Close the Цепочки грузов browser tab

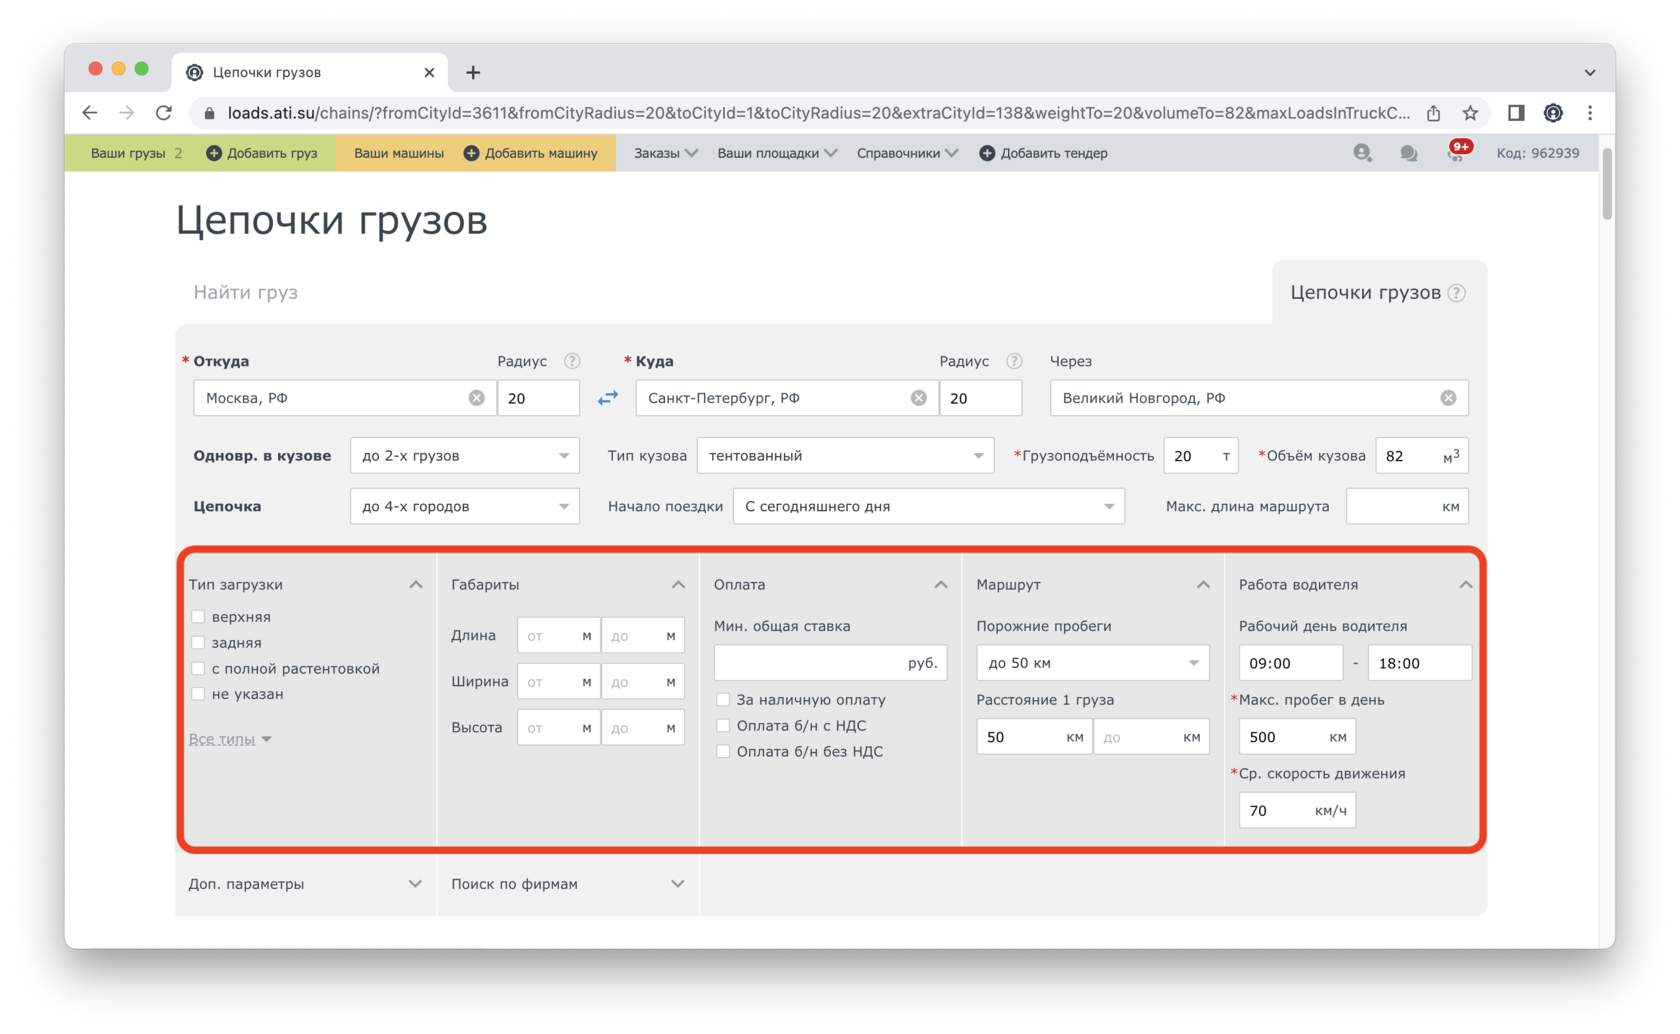(429, 72)
